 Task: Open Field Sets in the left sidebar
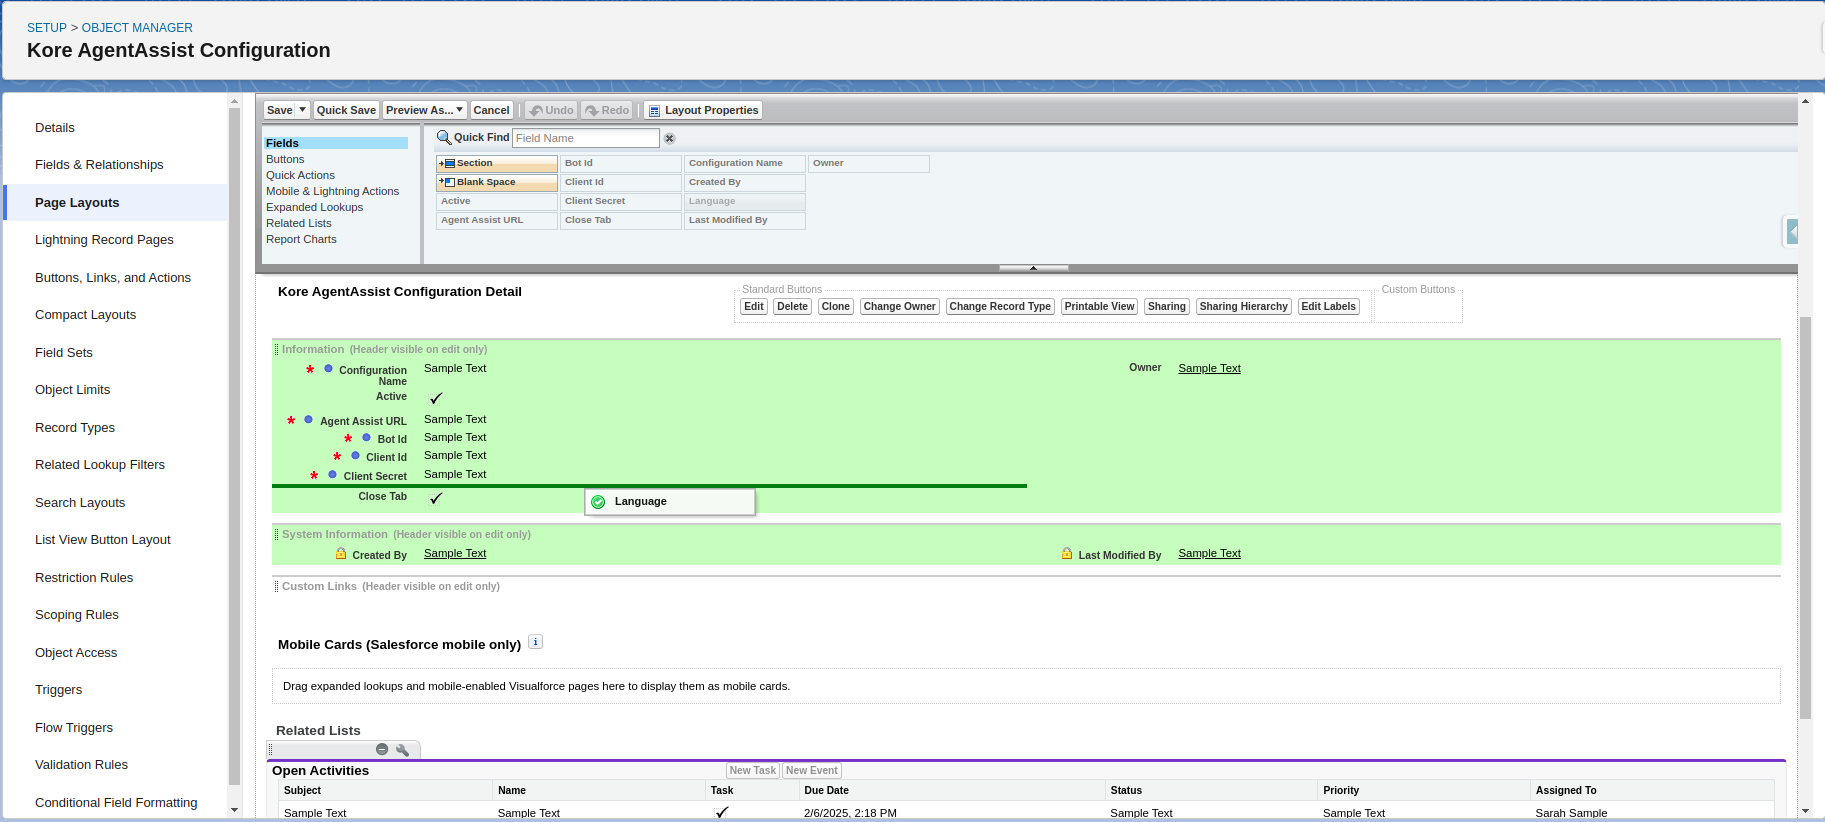click(64, 353)
